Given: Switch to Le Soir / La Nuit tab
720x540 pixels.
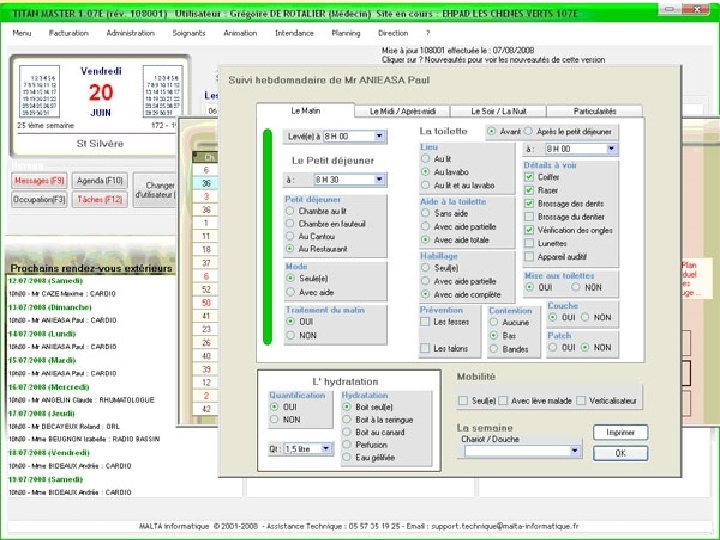Looking at the screenshot, I should click(499, 111).
